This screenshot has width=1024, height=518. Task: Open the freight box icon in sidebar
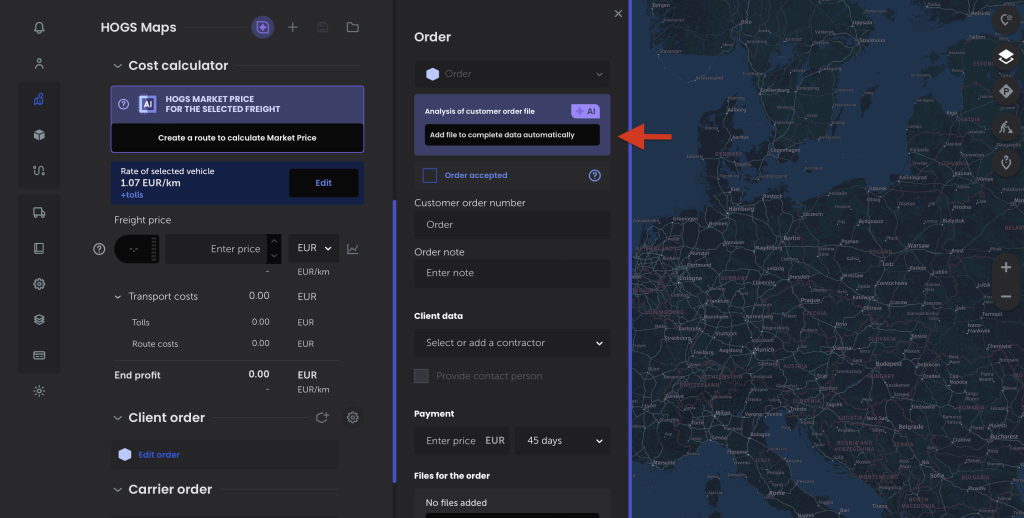(x=39, y=135)
